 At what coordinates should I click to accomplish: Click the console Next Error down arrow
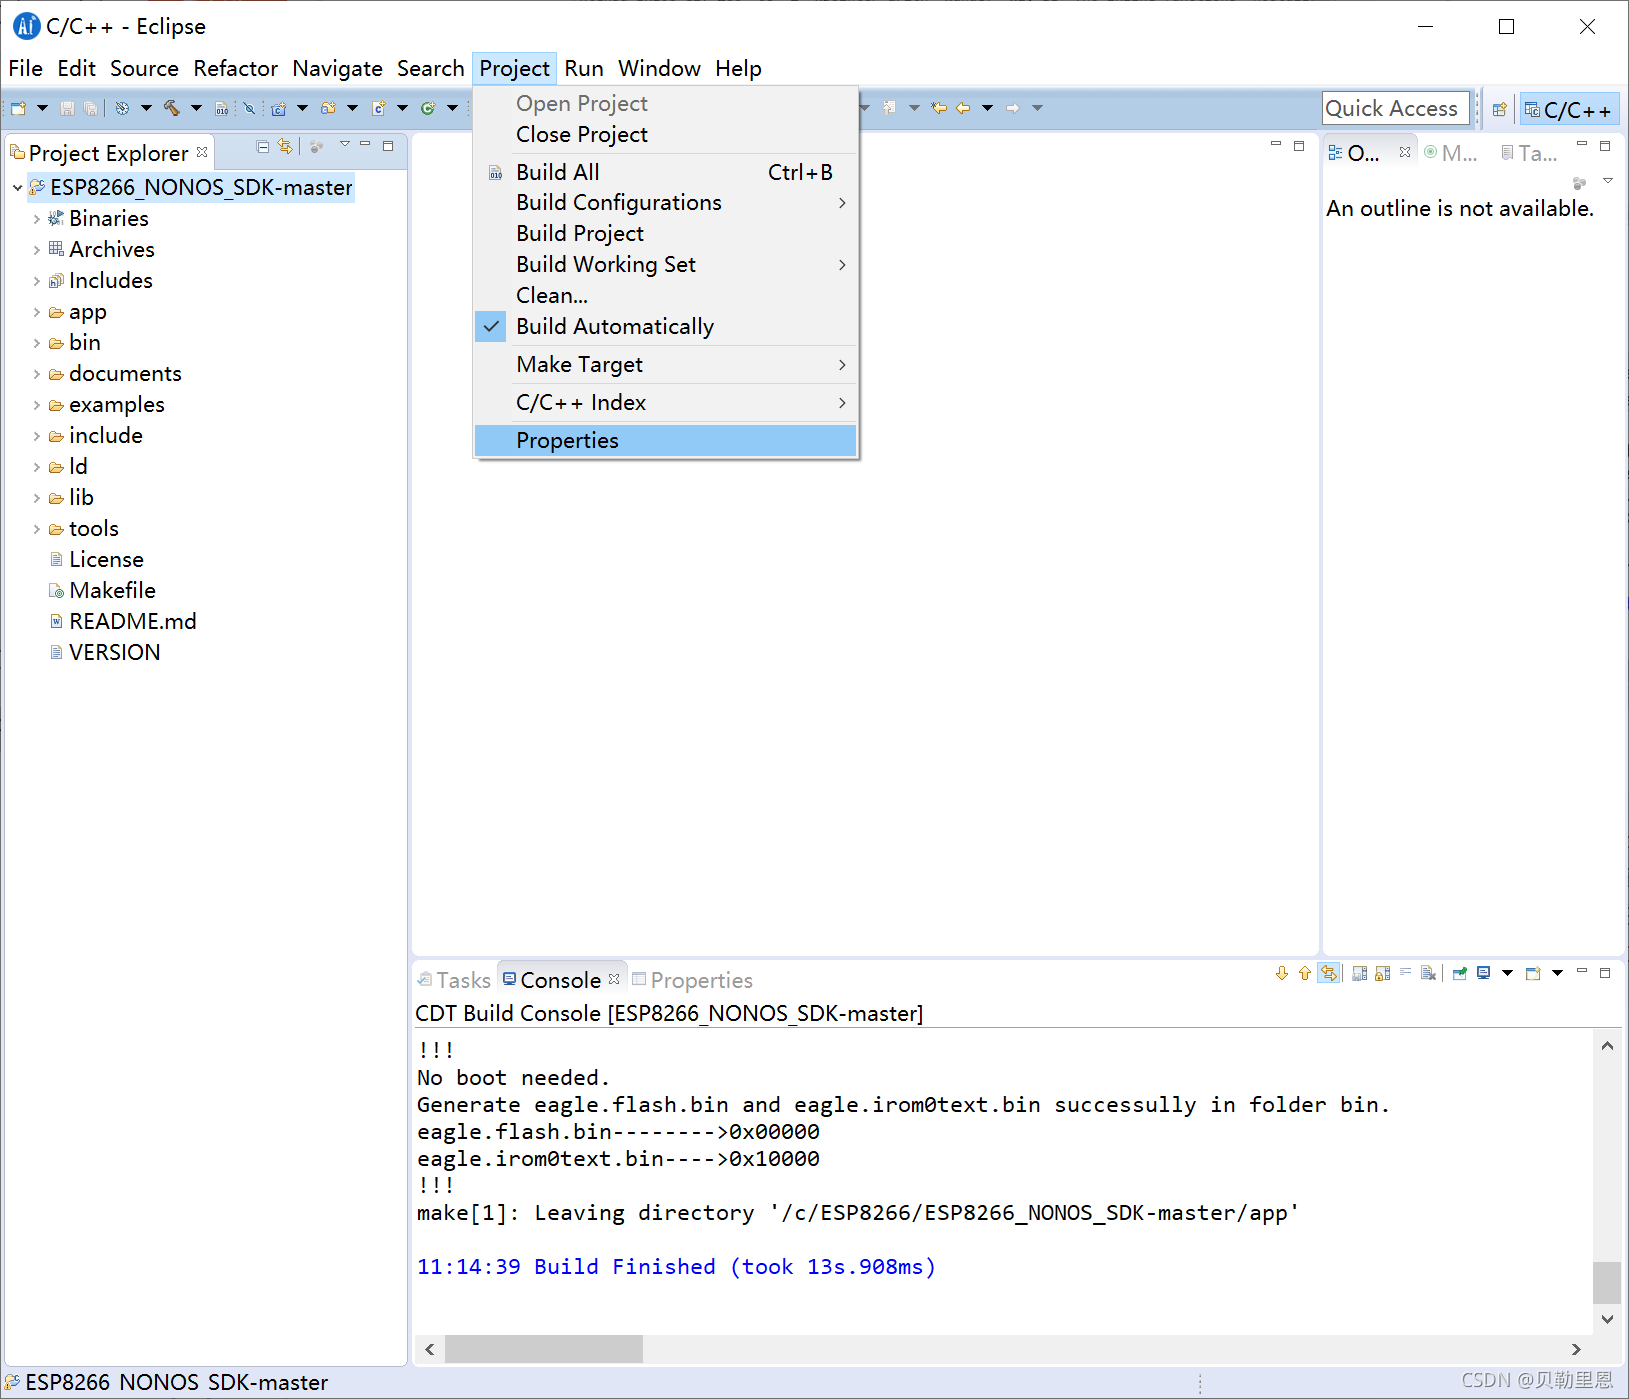click(x=1282, y=973)
